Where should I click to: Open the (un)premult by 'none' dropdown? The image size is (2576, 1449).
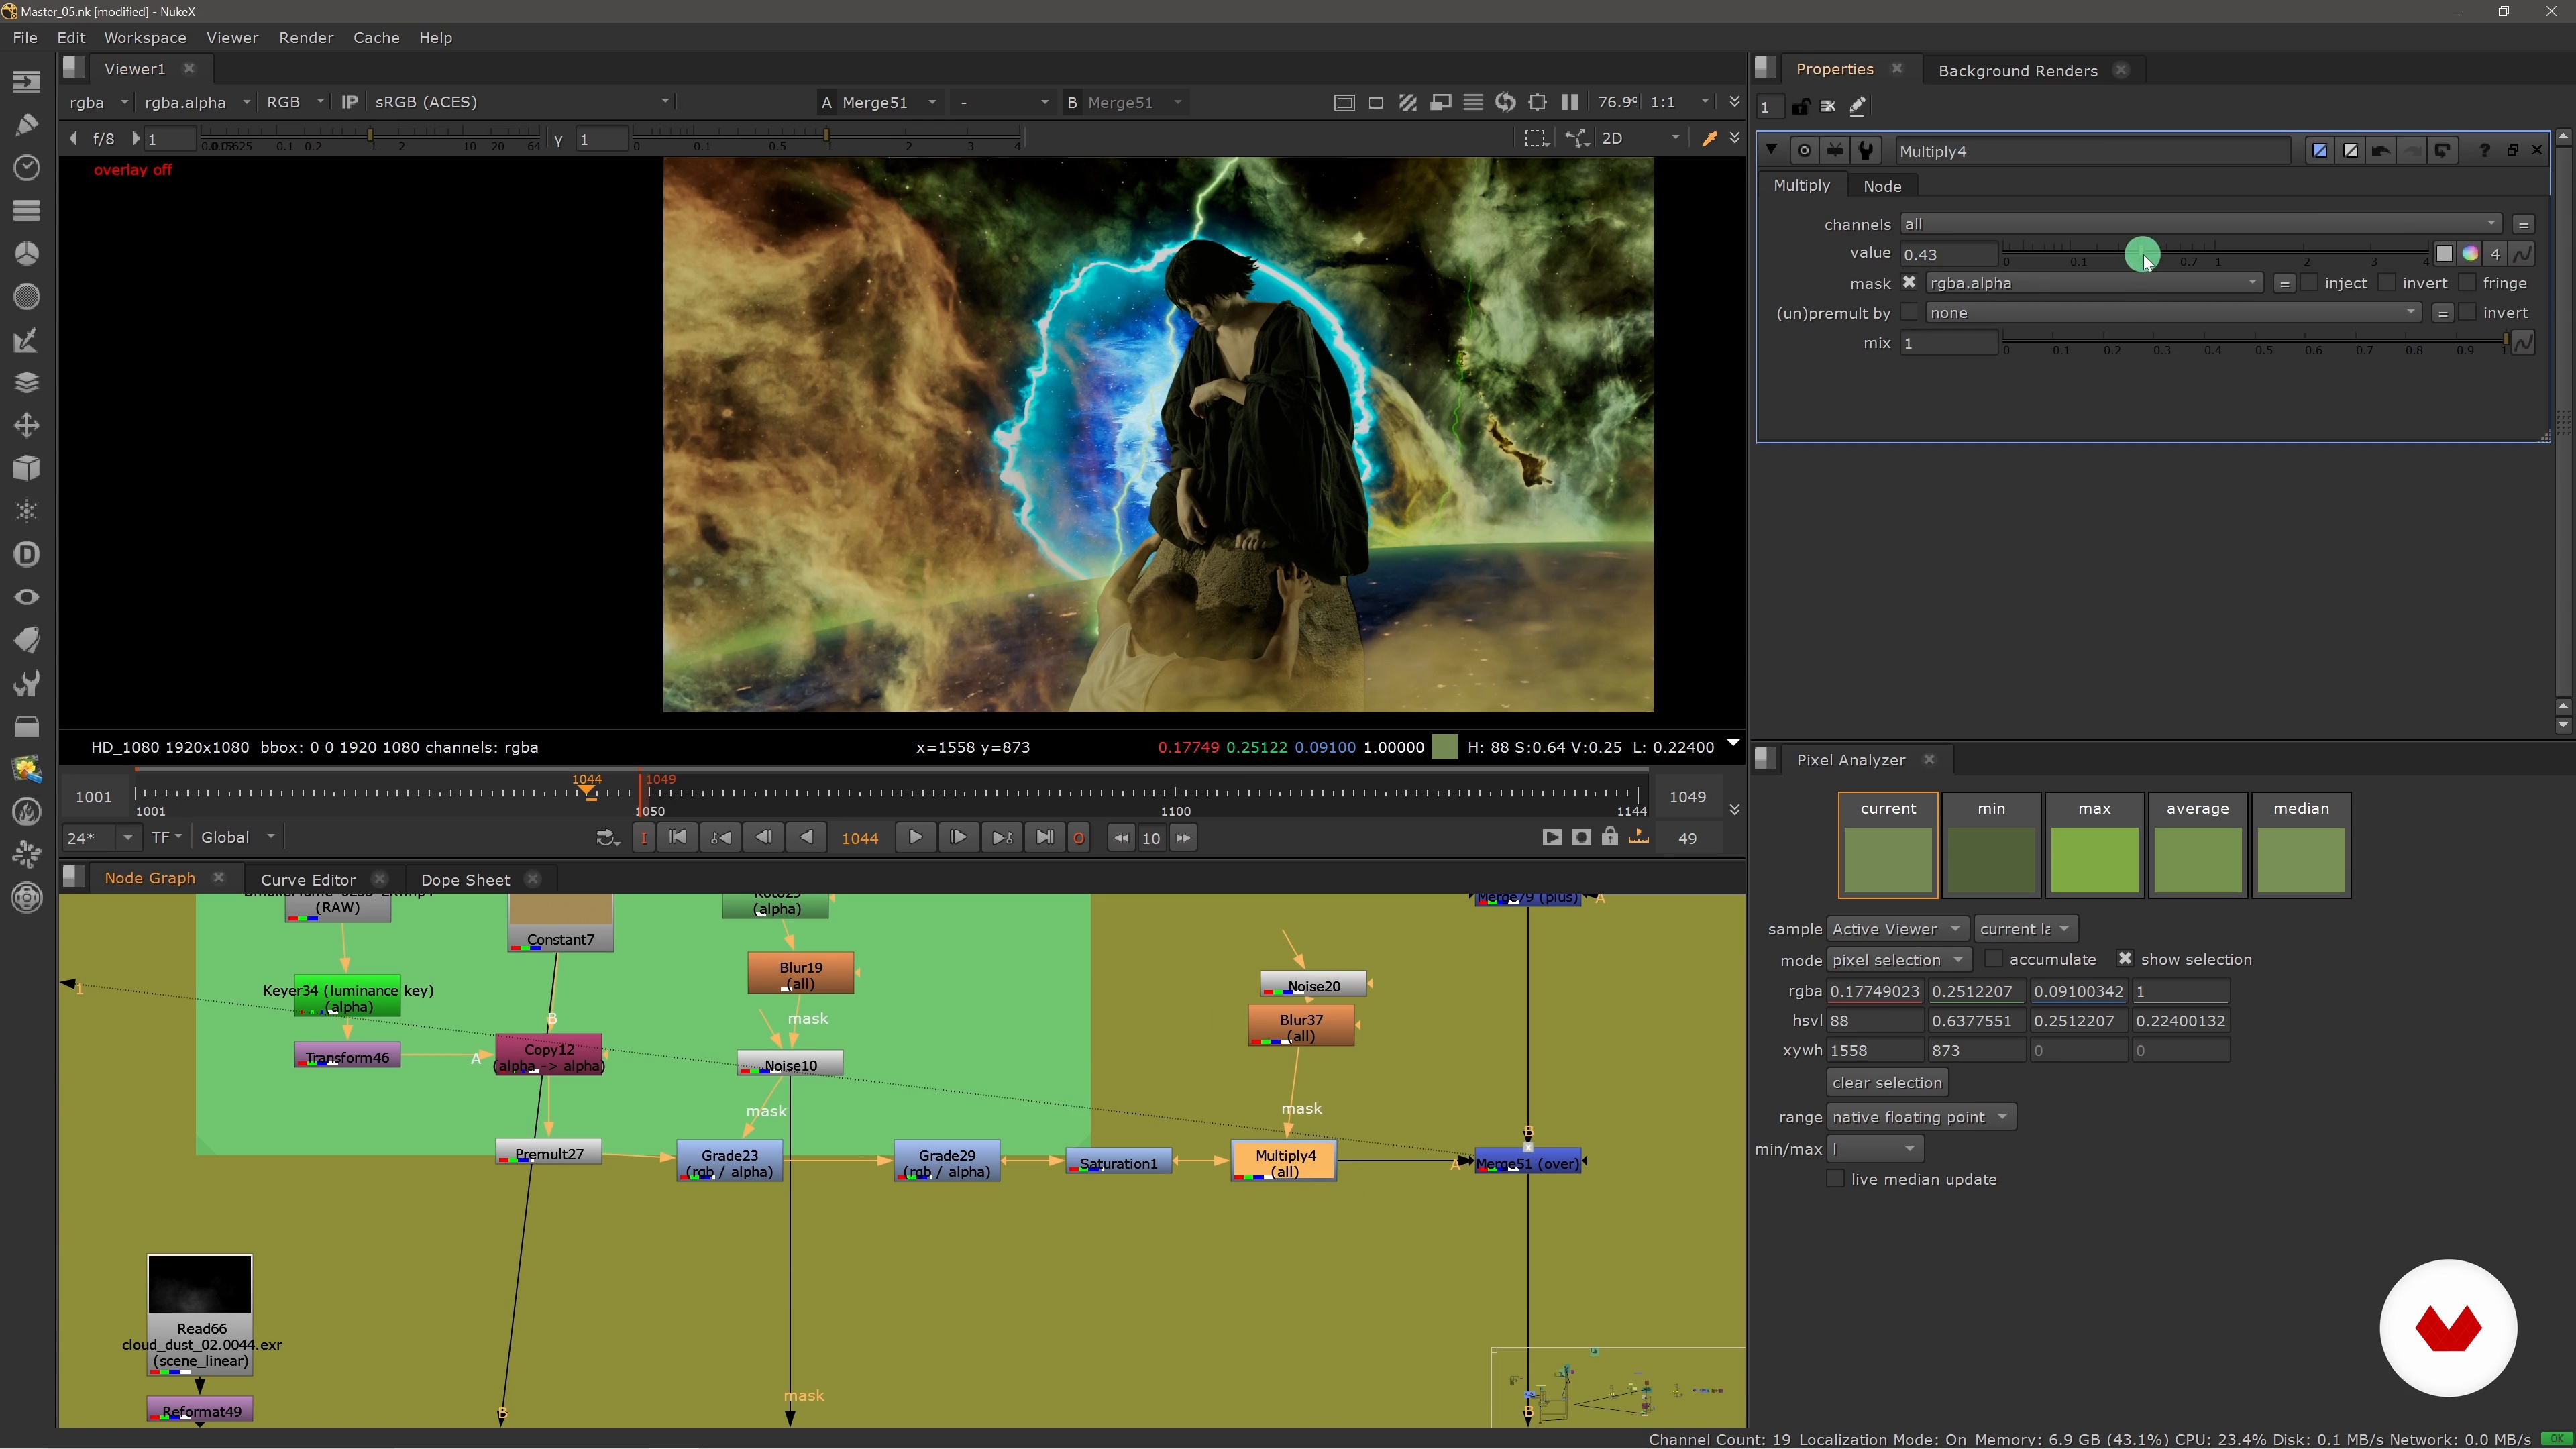click(2173, 312)
